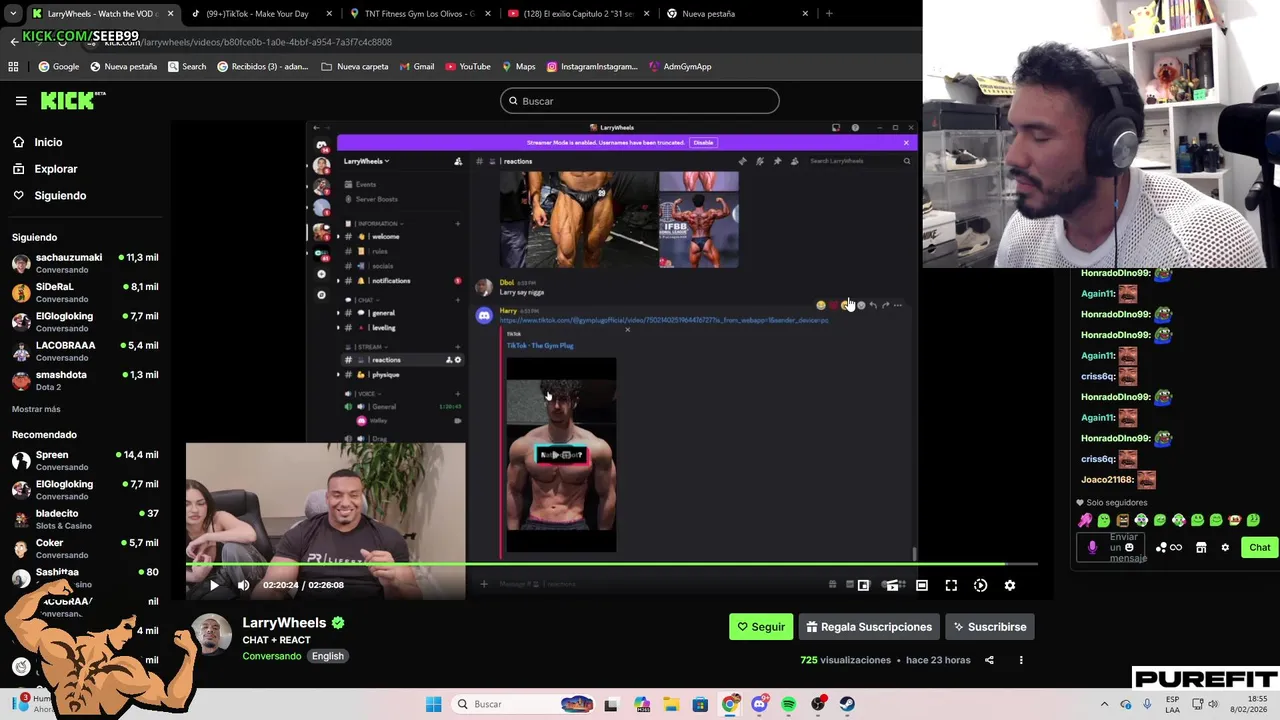Click the Conversando category link
Viewport: 1280px width, 720px height.
pyautogui.click(x=272, y=656)
